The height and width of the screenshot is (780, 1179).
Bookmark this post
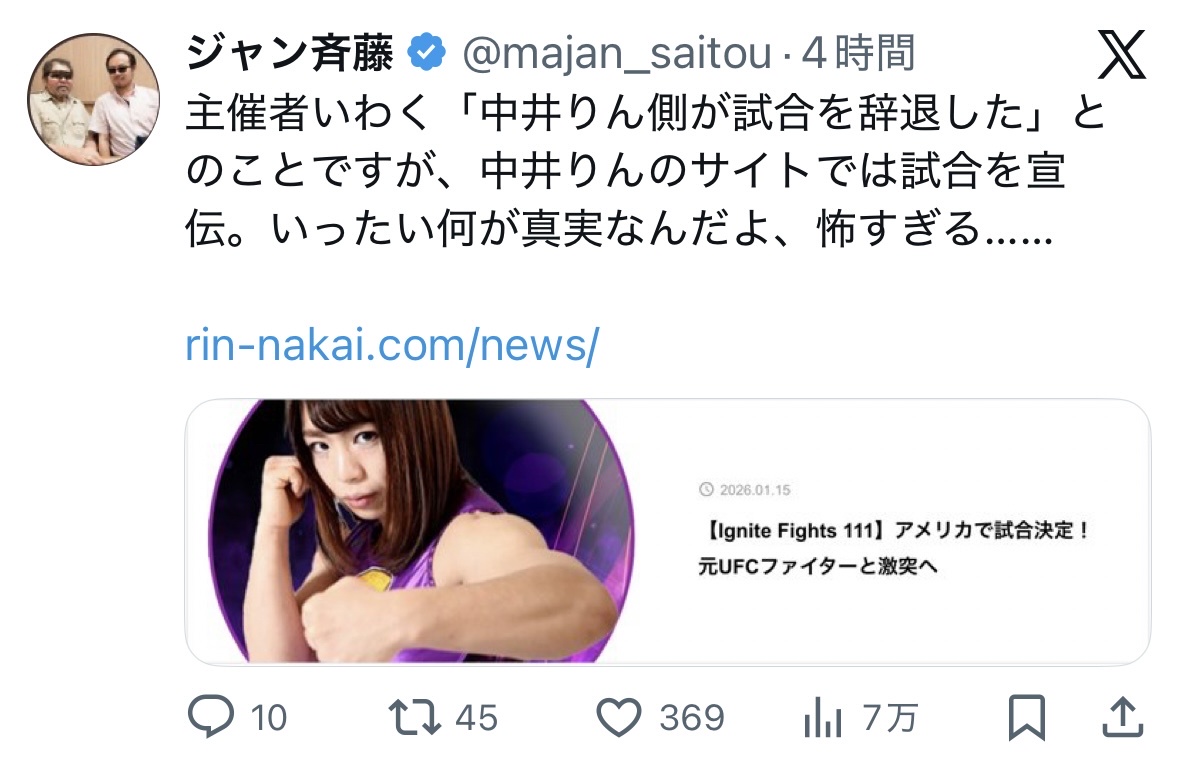(1026, 718)
